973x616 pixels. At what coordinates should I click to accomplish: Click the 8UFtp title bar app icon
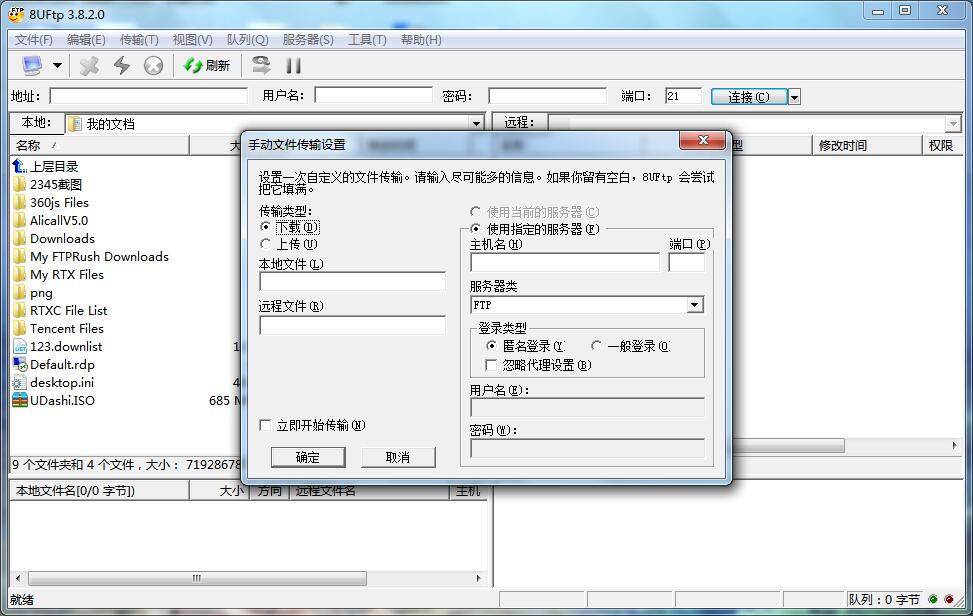tap(16, 14)
